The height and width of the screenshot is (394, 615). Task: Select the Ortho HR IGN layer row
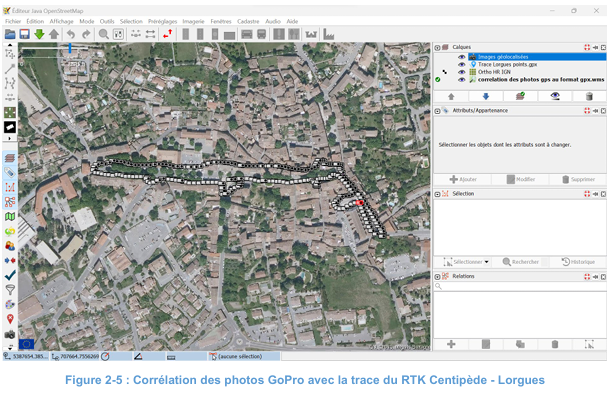coord(537,72)
